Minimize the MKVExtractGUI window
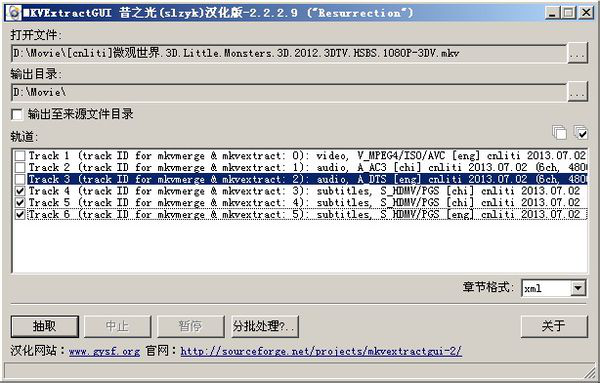600x383 pixels. coord(552,13)
